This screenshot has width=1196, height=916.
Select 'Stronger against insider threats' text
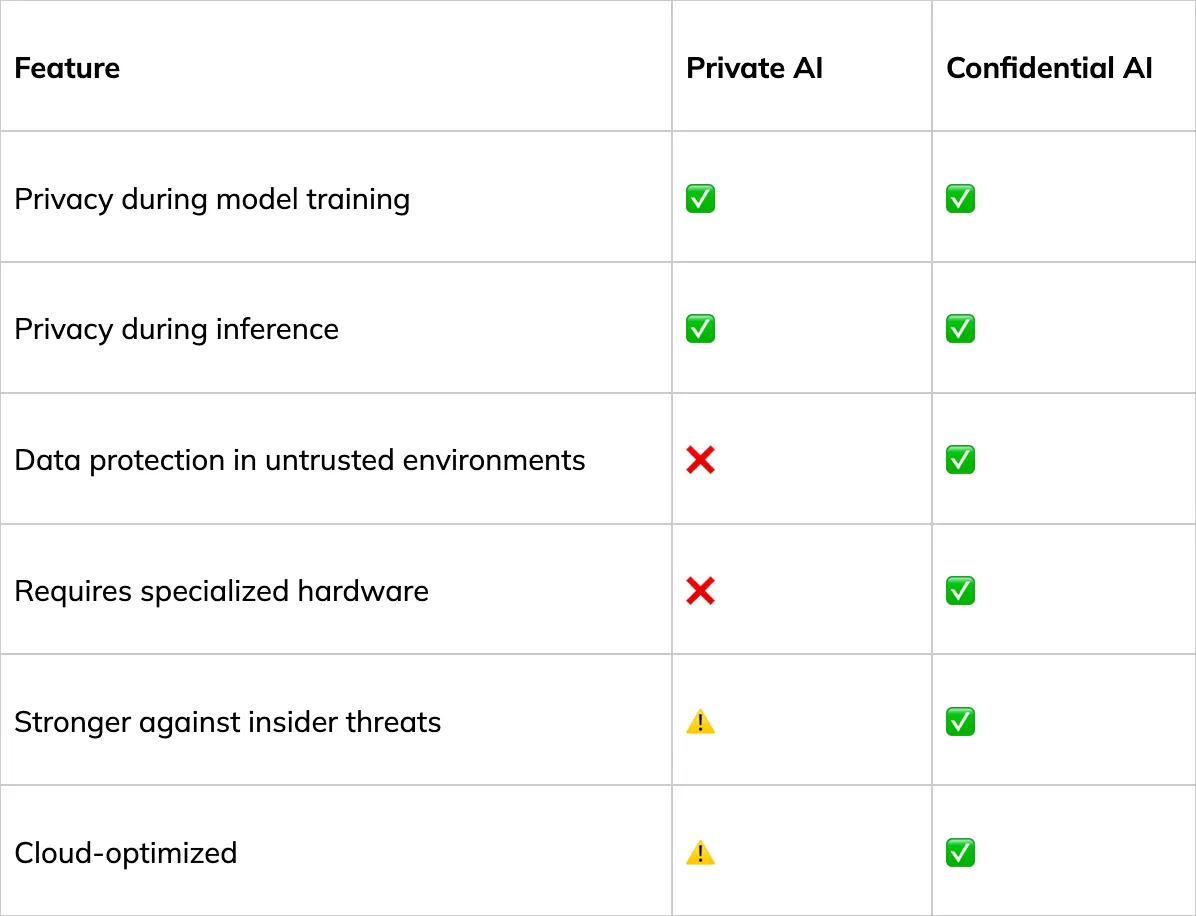227,722
